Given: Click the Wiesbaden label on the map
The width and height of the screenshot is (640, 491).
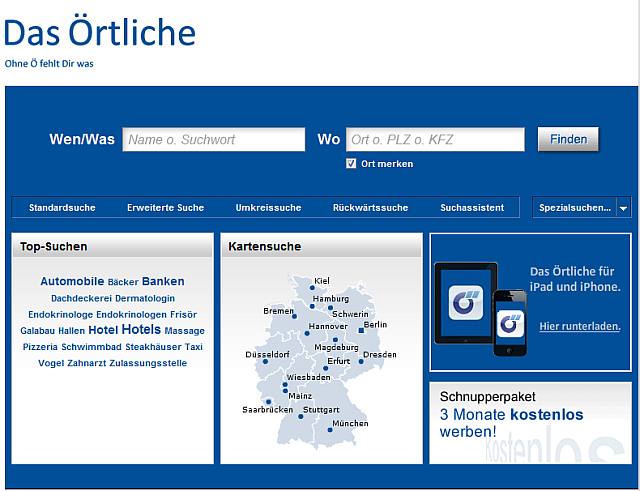Looking at the screenshot, I should [x=308, y=377].
